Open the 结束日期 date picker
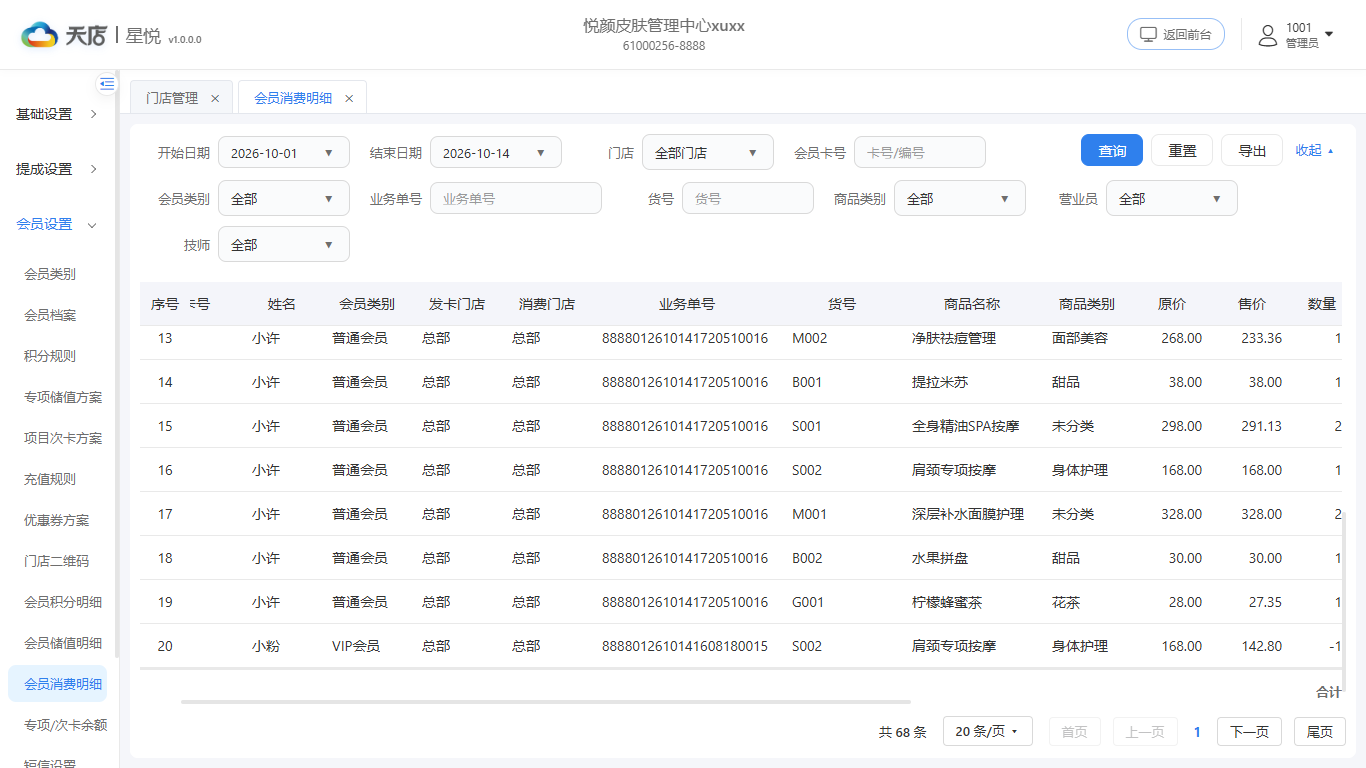Viewport: 1366px width, 768px height. point(496,153)
